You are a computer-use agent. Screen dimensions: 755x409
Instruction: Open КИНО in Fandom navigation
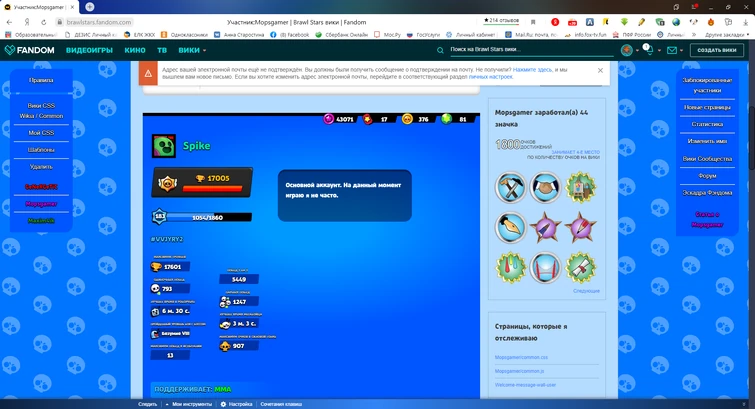pos(135,50)
